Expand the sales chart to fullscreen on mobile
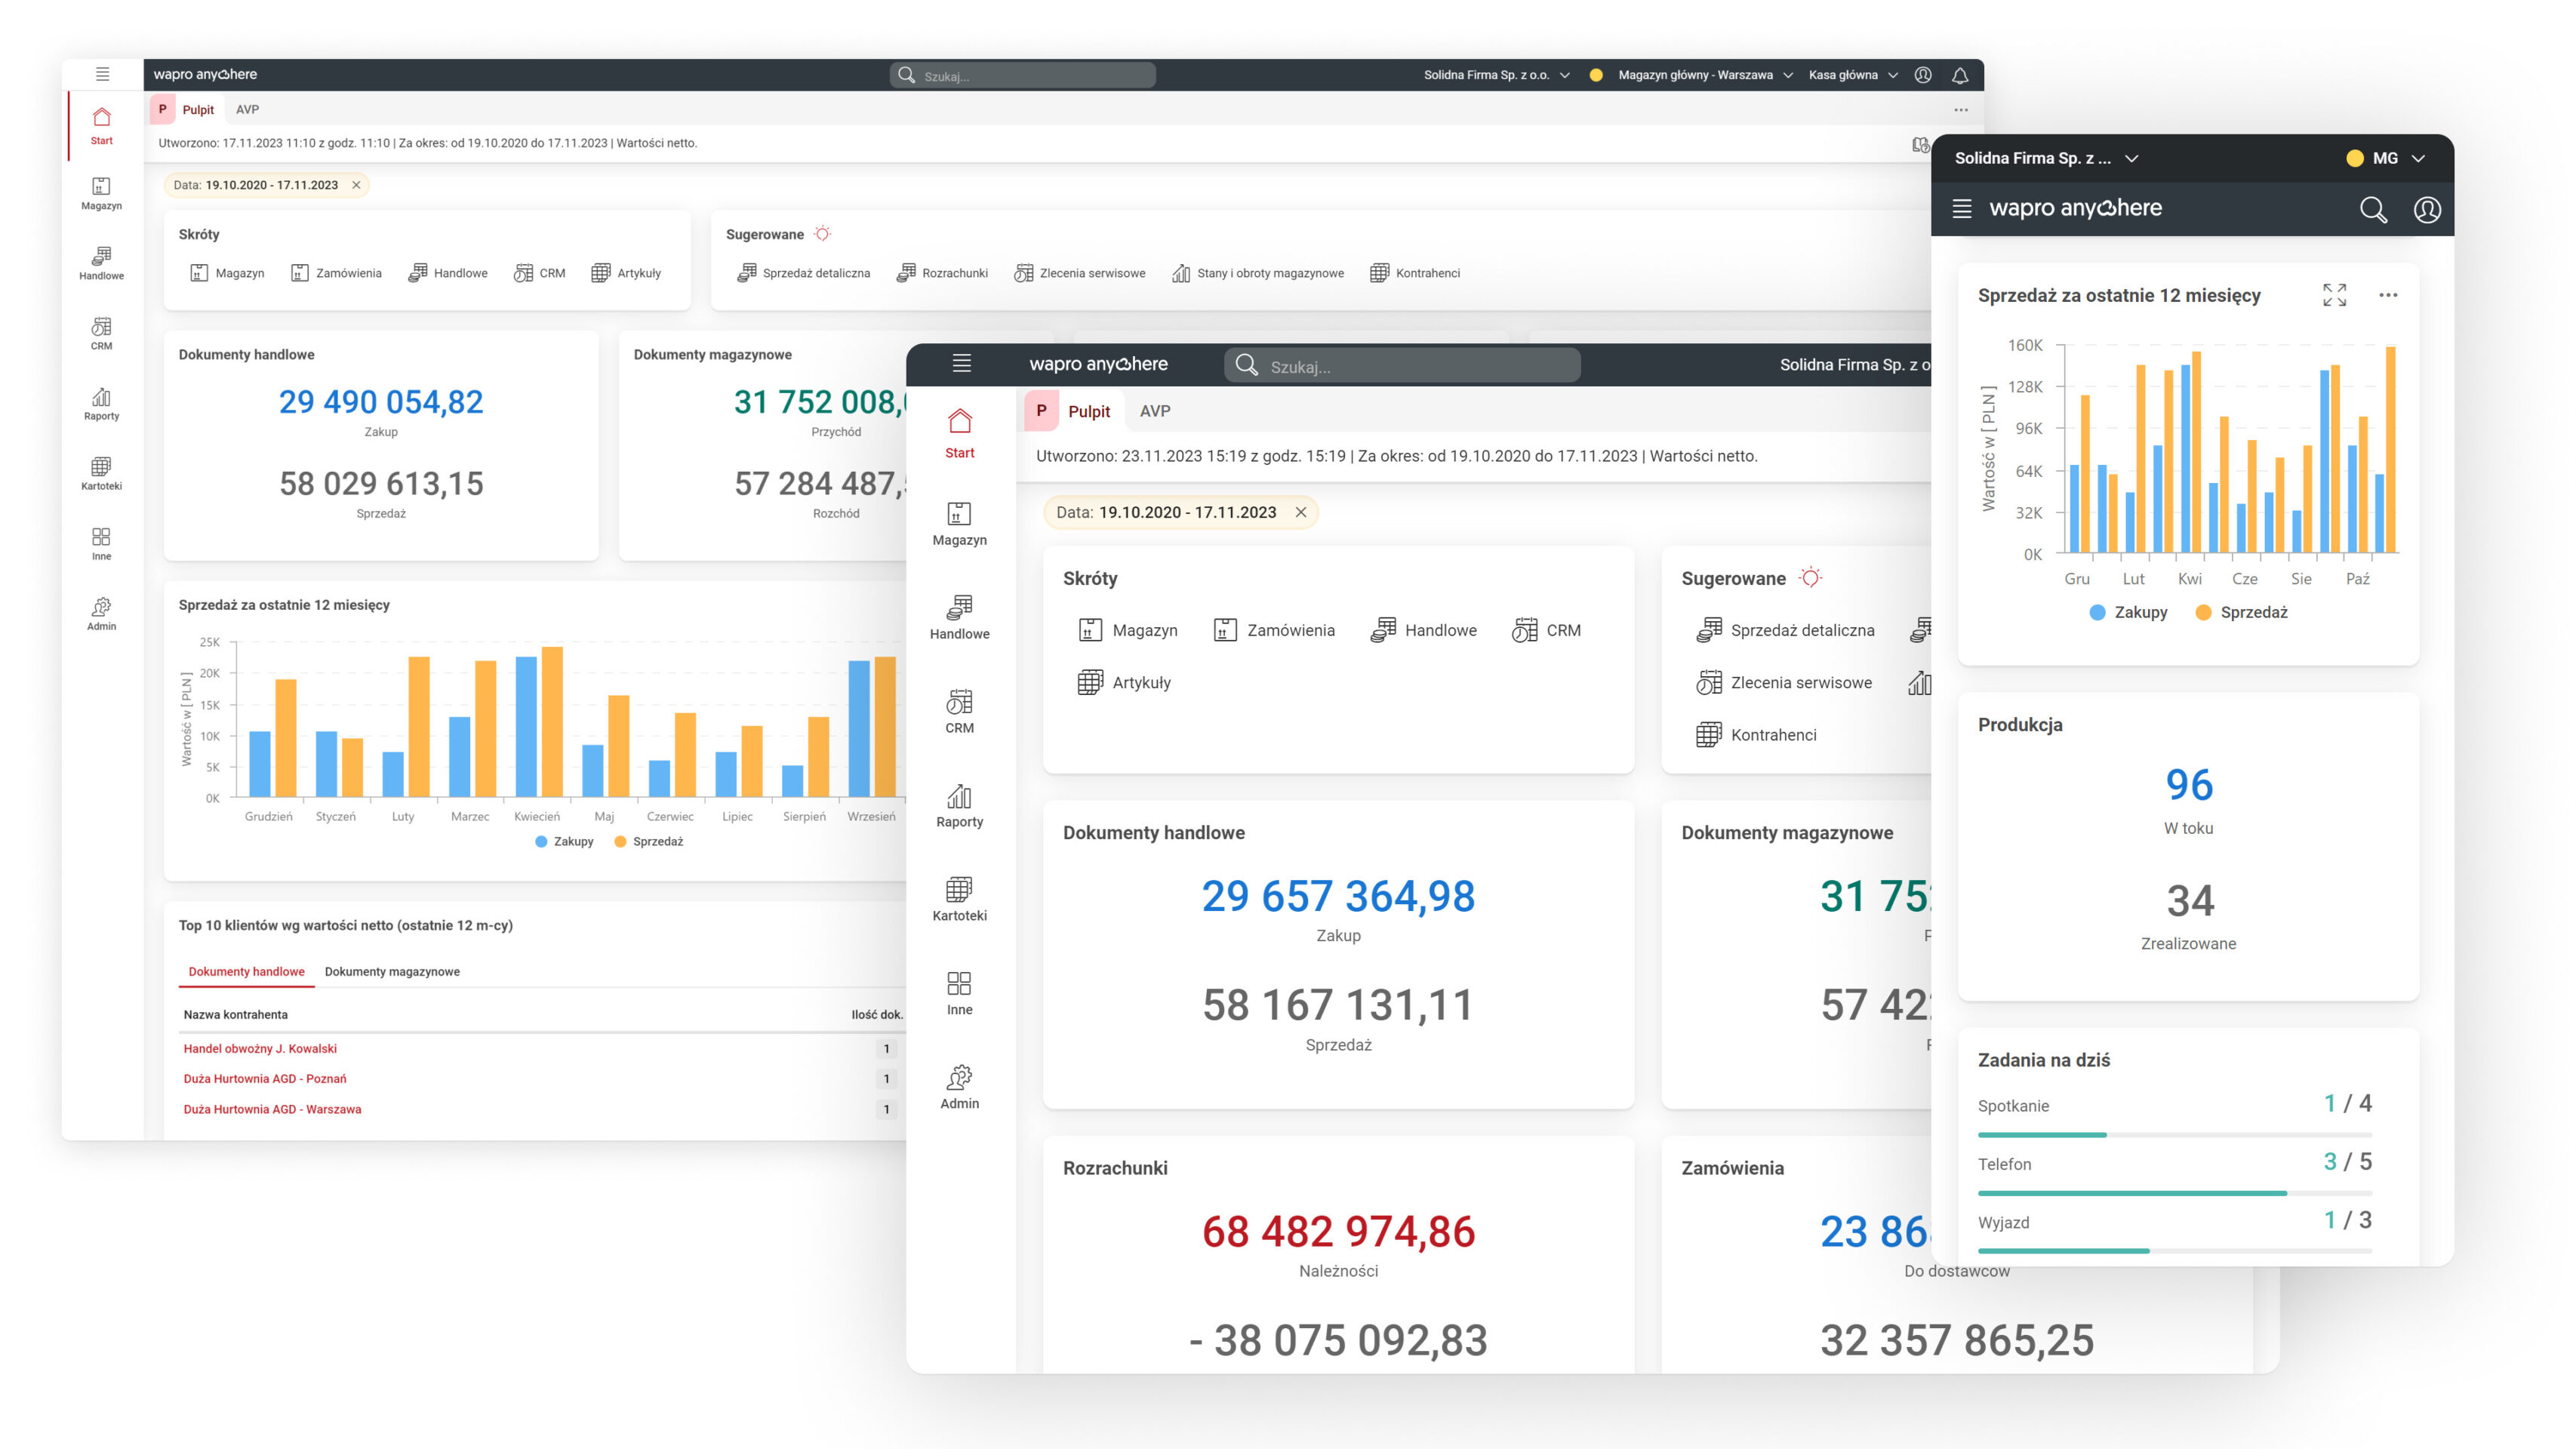This screenshot has height=1449, width=2576. click(x=2334, y=295)
